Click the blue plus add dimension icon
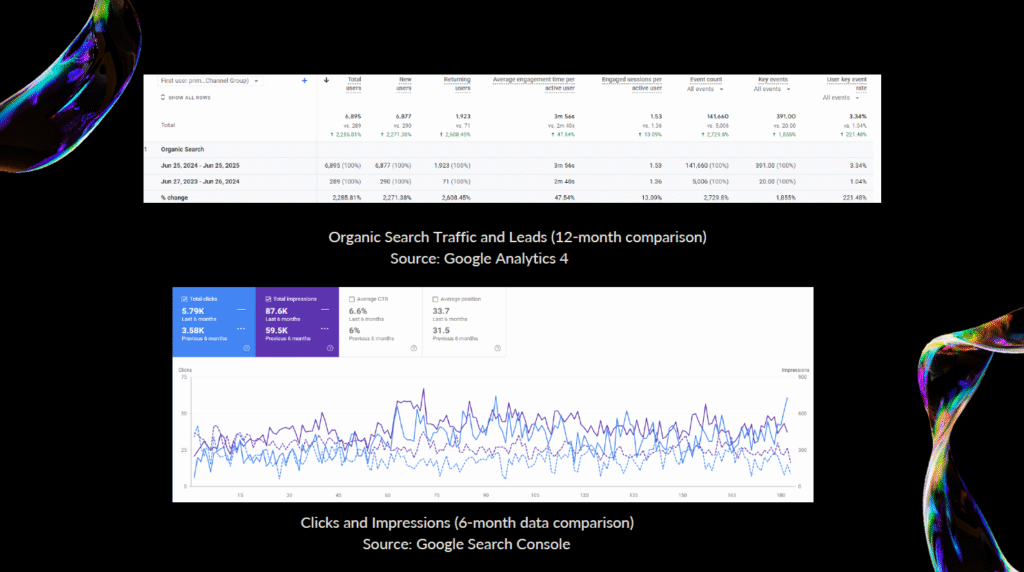Viewport: 1024px width, 572px height. [304, 80]
